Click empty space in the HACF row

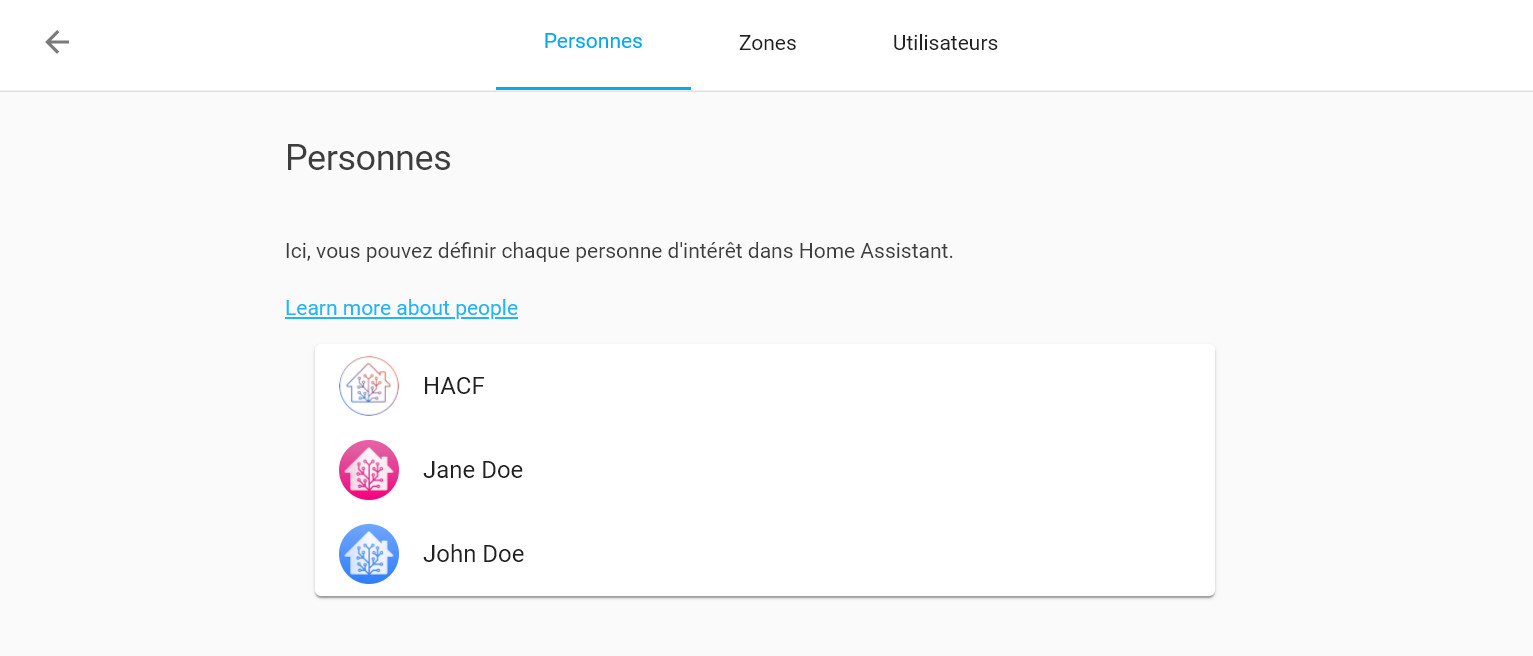pyautogui.click(x=850, y=386)
